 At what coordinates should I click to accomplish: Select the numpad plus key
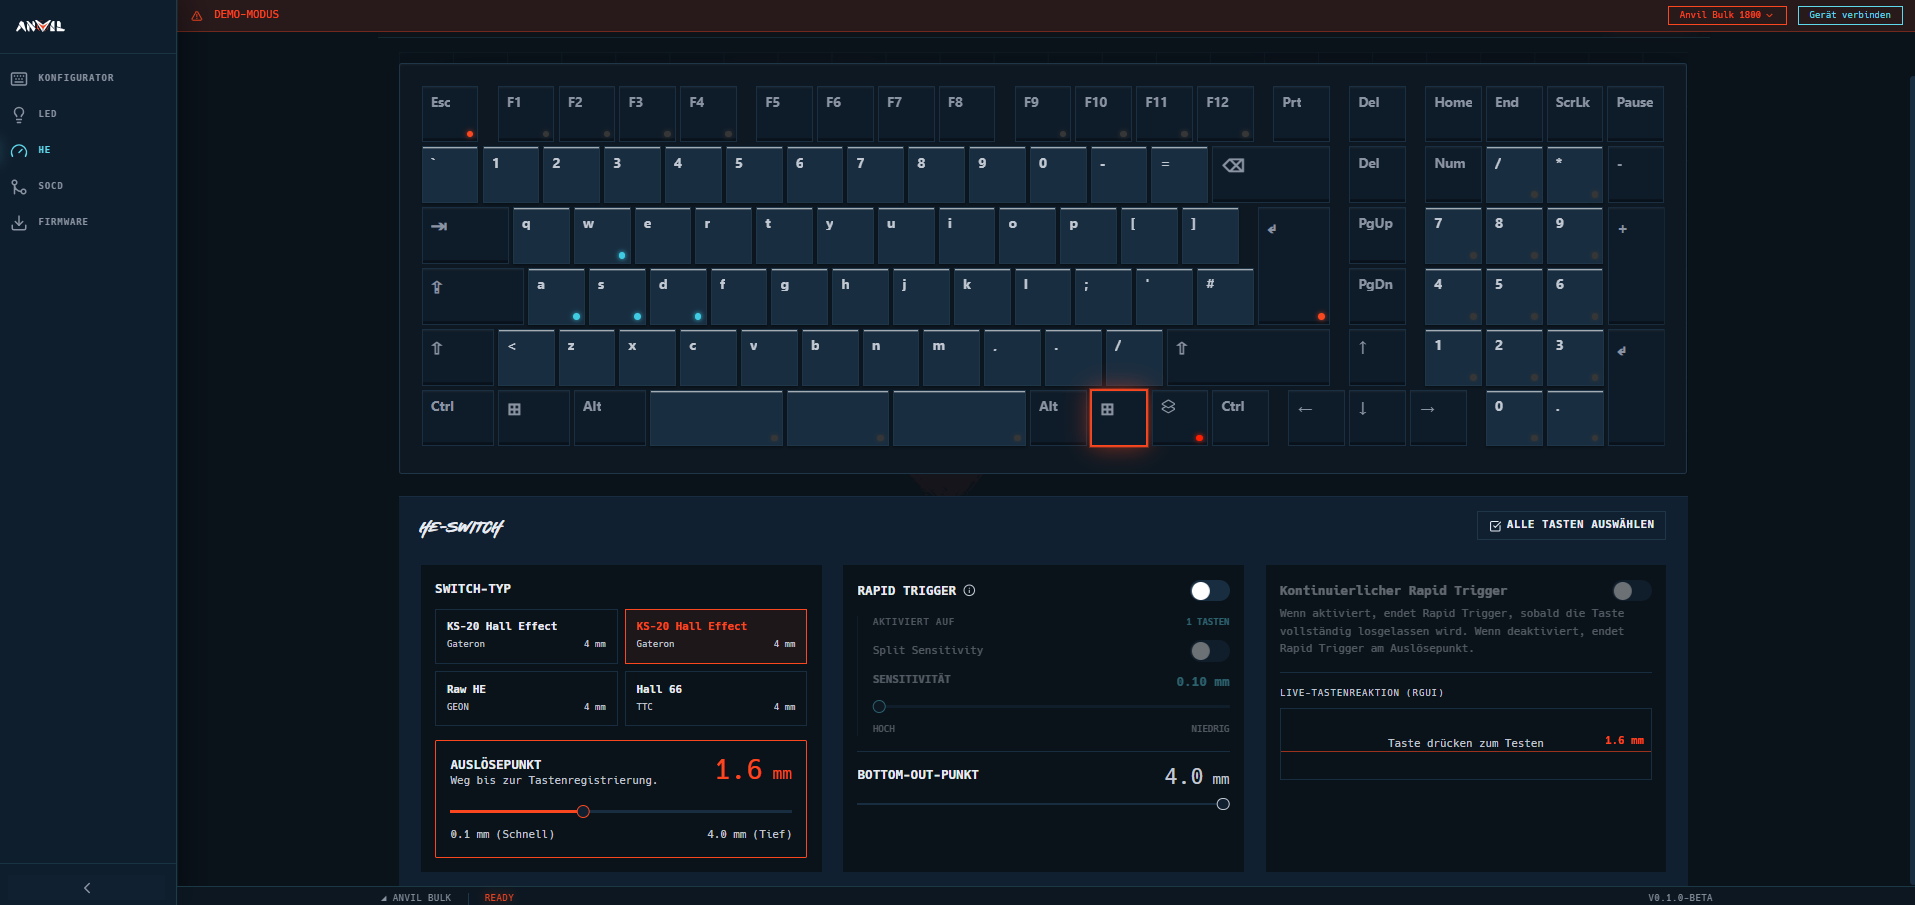coord(1635,265)
